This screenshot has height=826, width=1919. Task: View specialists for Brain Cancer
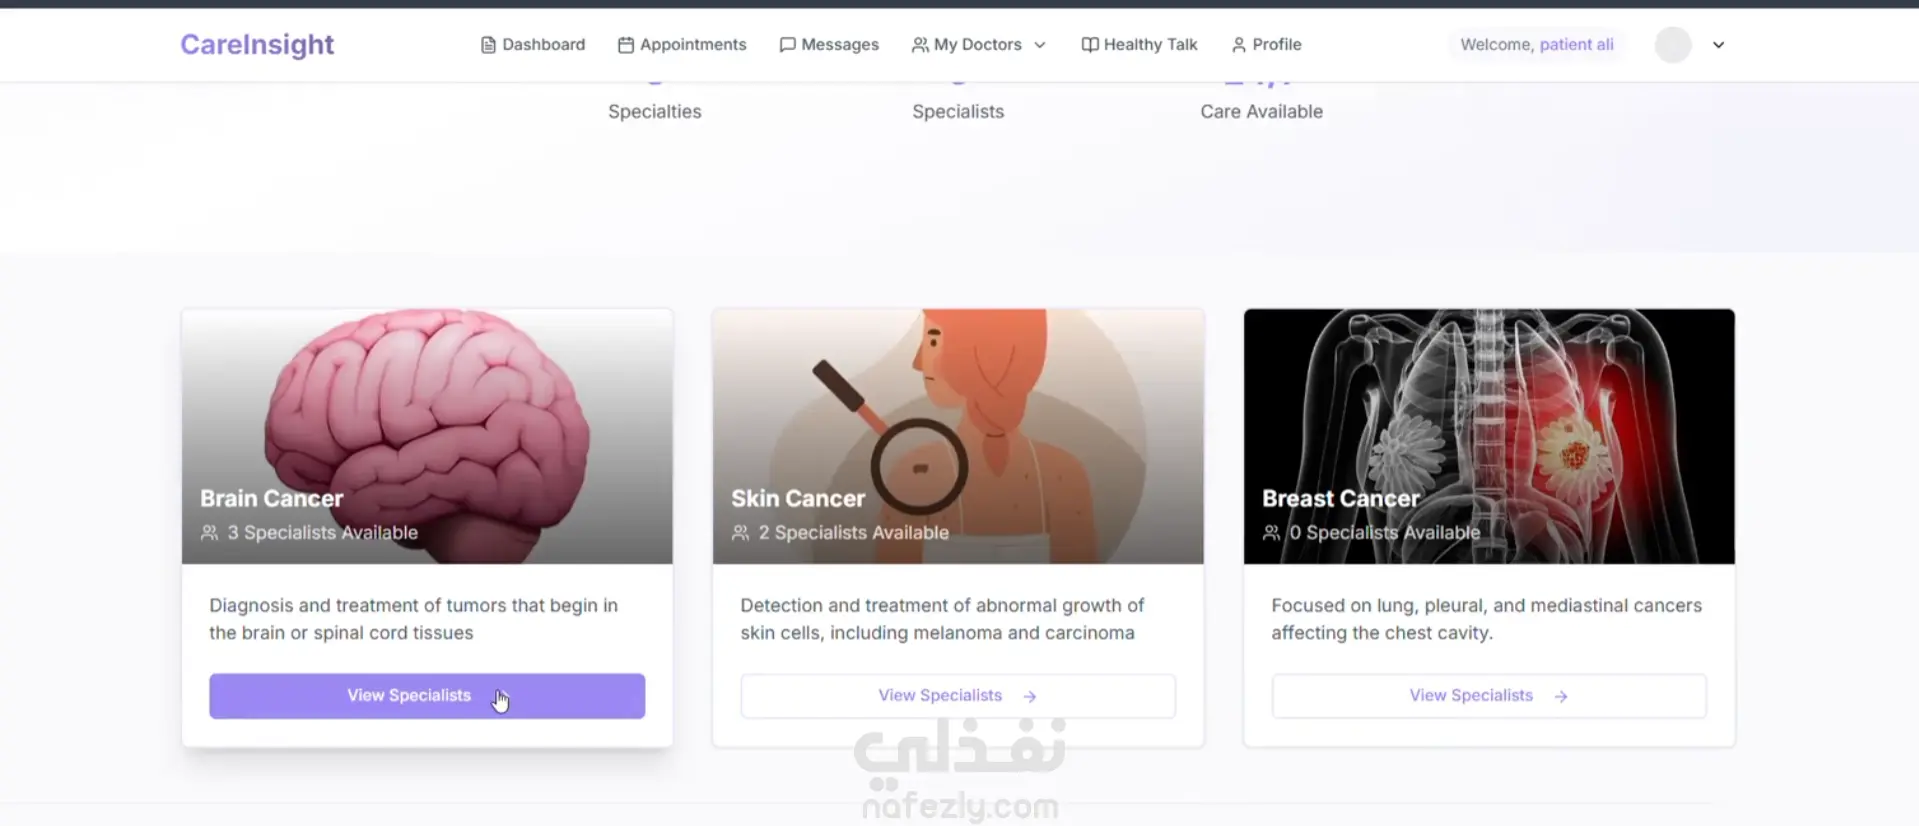coord(427,696)
